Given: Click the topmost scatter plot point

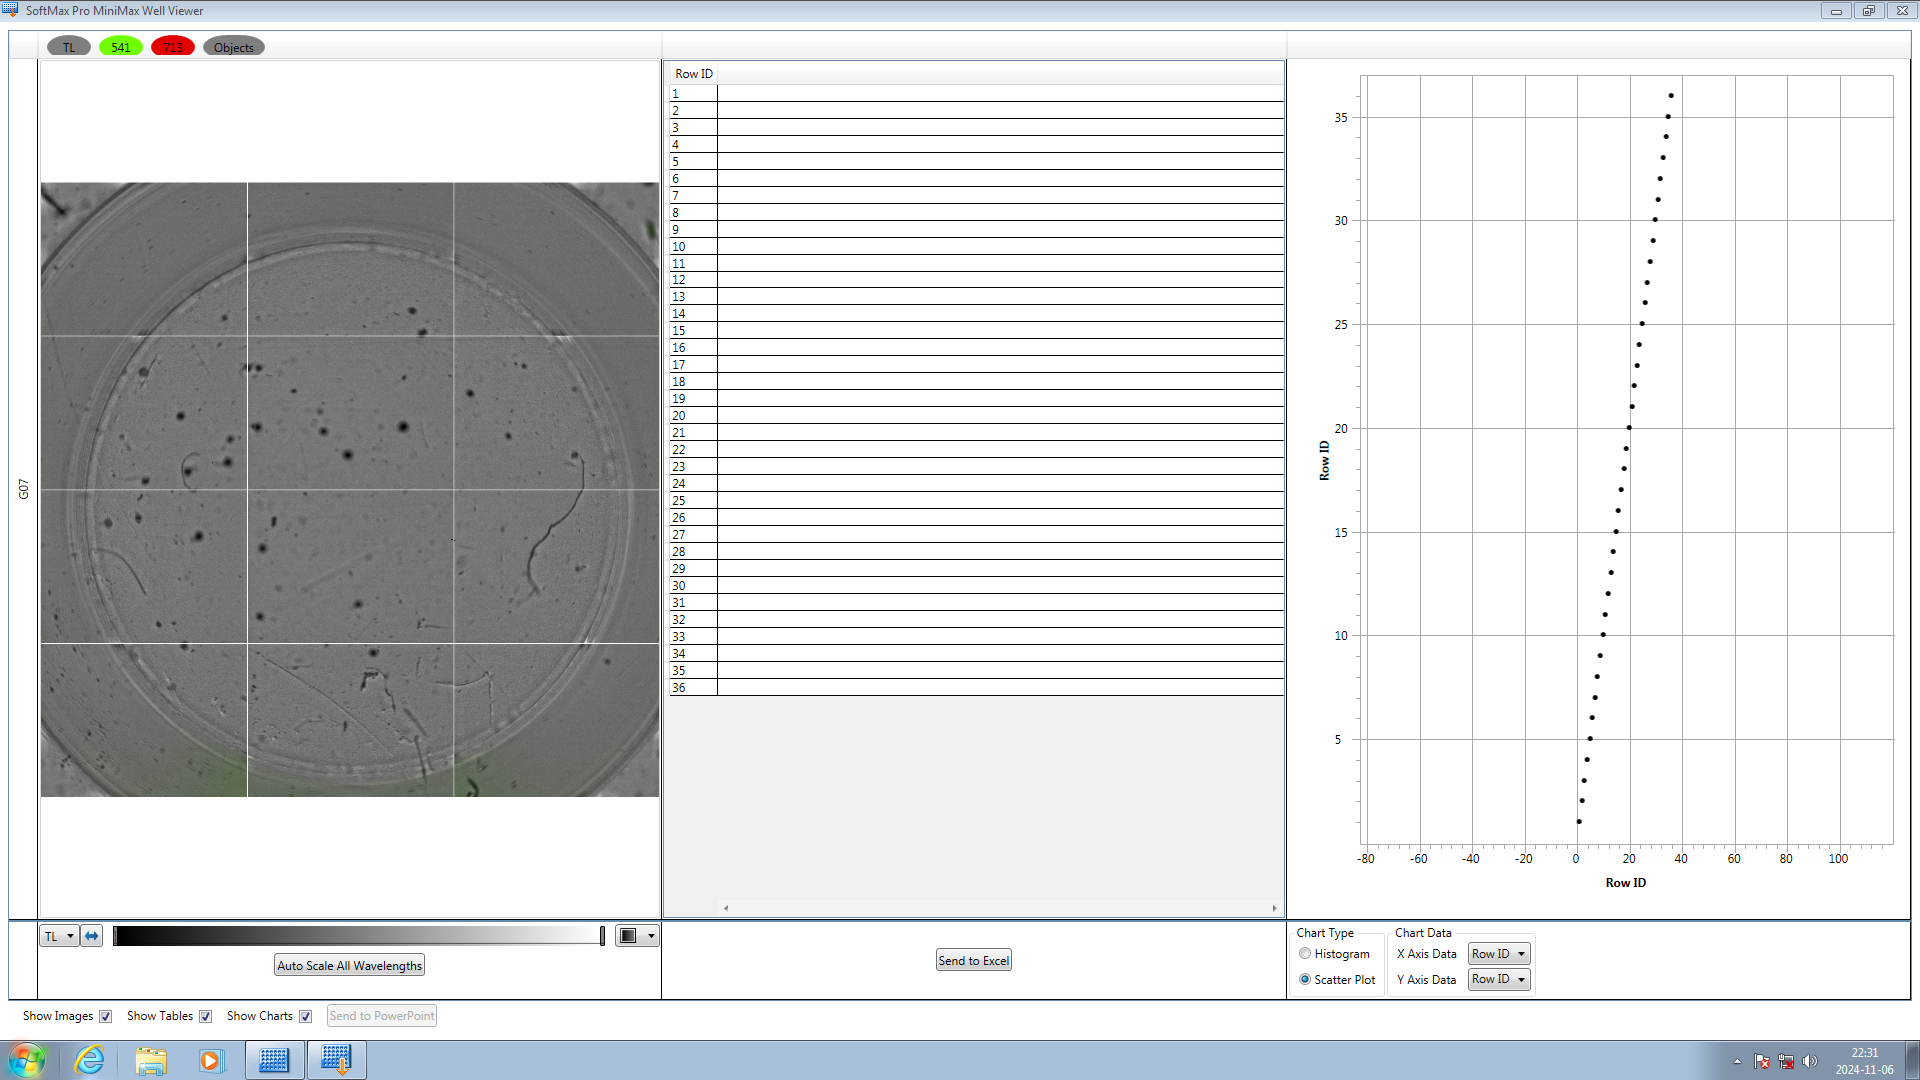Looking at the screenshot, I should coord(1671,96).
